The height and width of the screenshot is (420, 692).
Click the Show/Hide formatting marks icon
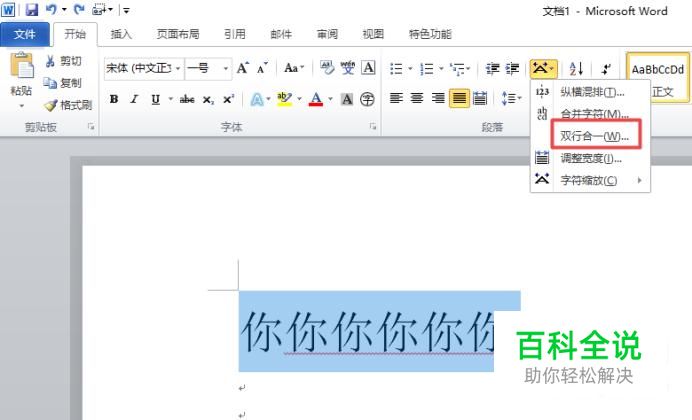606,68
